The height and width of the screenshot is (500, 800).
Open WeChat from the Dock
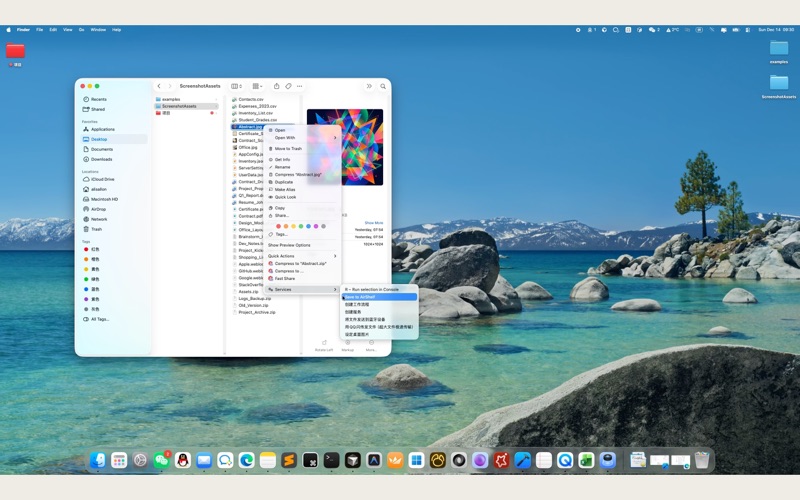click(x=162, y=460)
